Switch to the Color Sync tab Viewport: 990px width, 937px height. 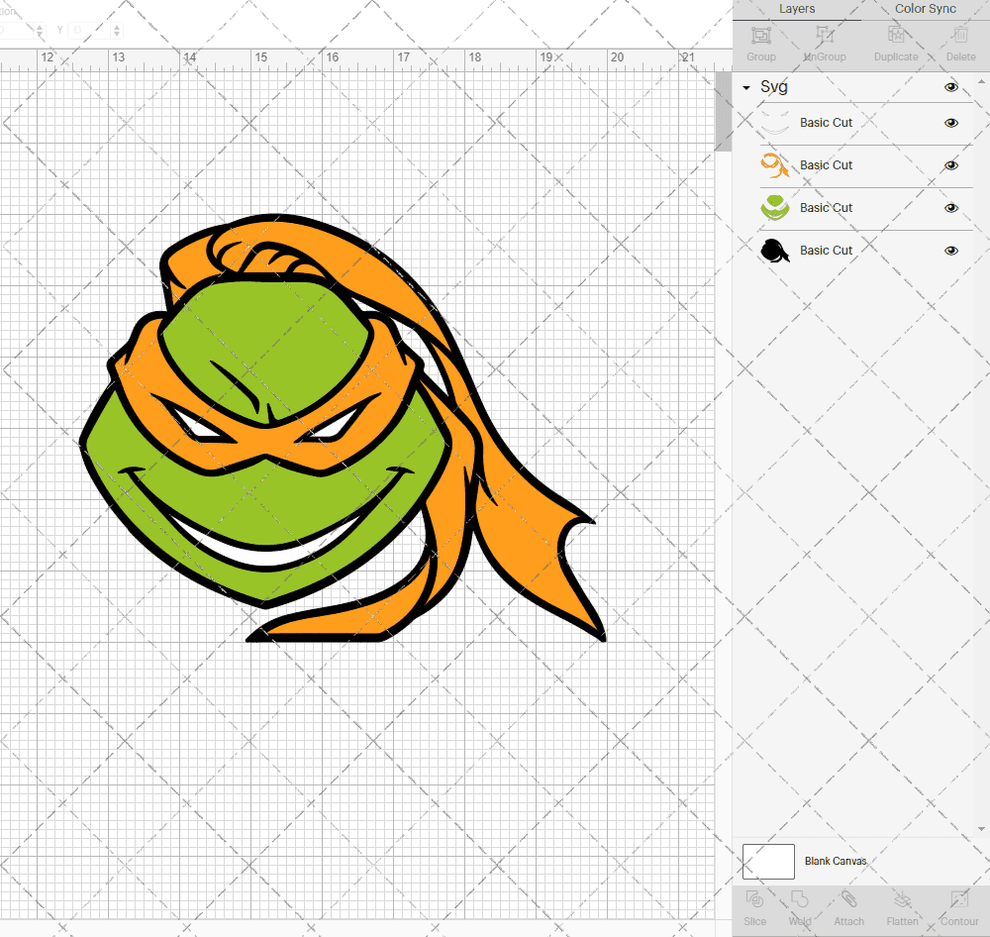tap(924, 9)
